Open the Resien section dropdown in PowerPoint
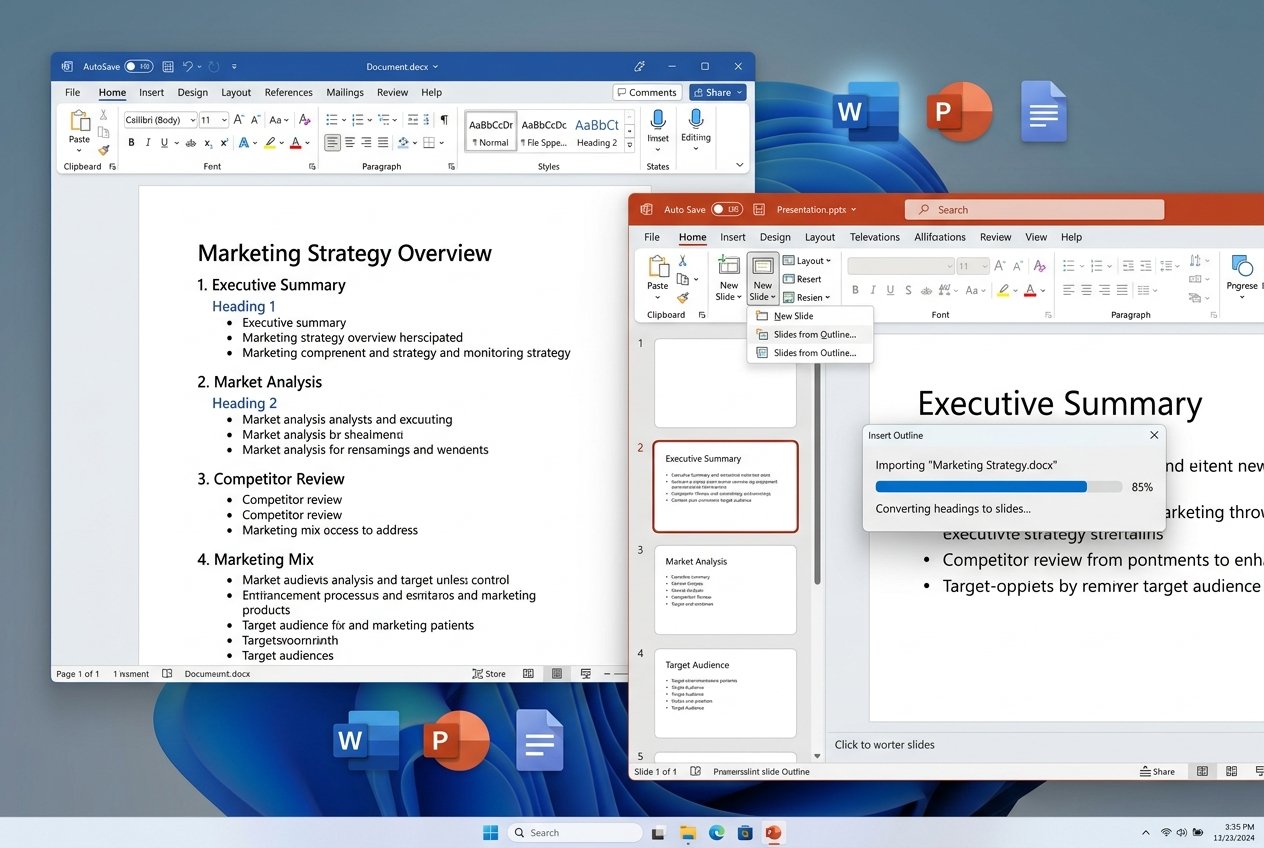 pyautogui.click(x=806, y=297)
